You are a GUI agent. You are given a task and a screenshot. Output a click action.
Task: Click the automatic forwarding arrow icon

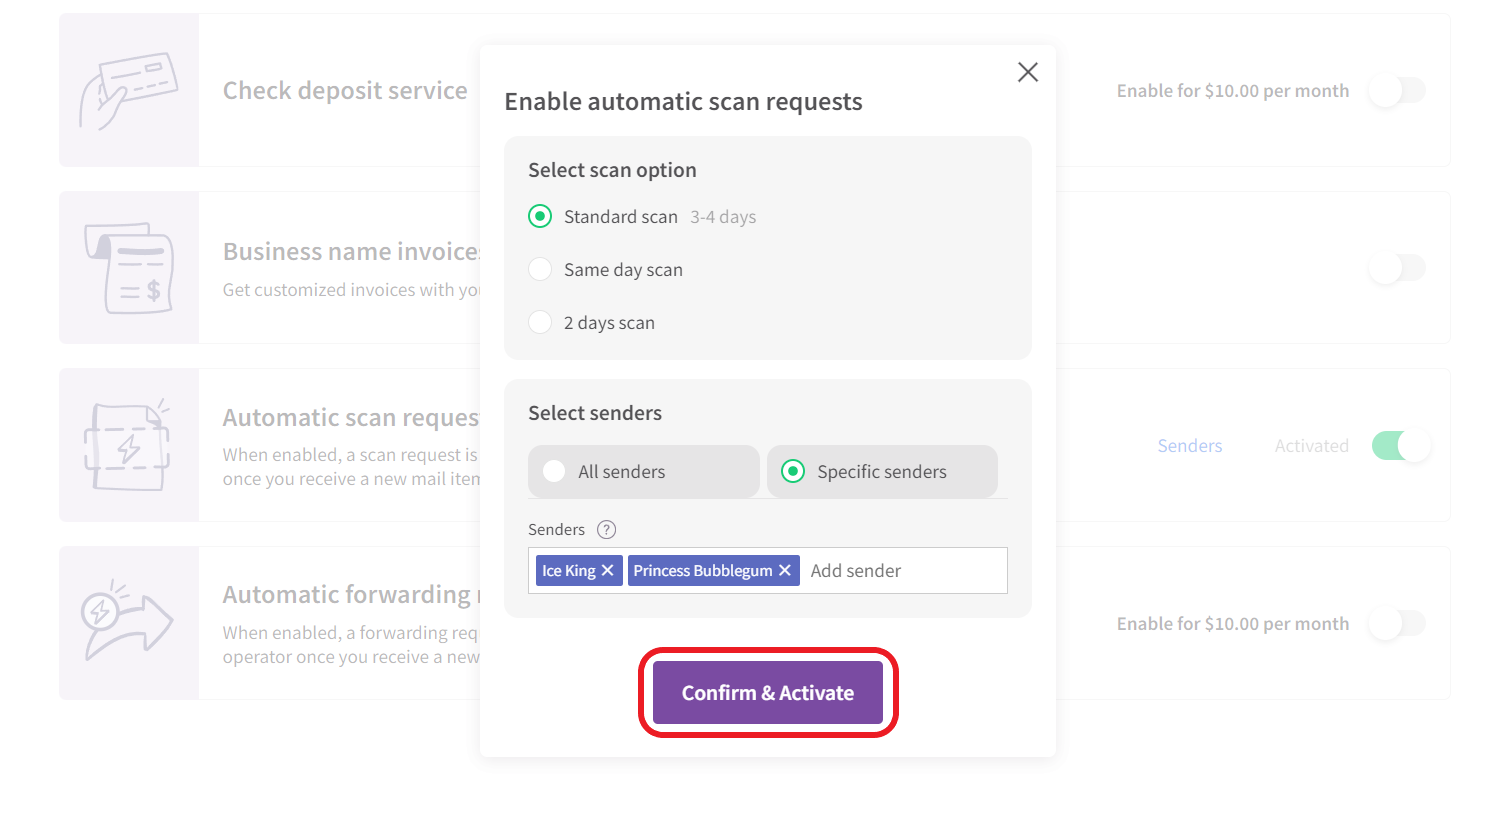coord(127,622)
